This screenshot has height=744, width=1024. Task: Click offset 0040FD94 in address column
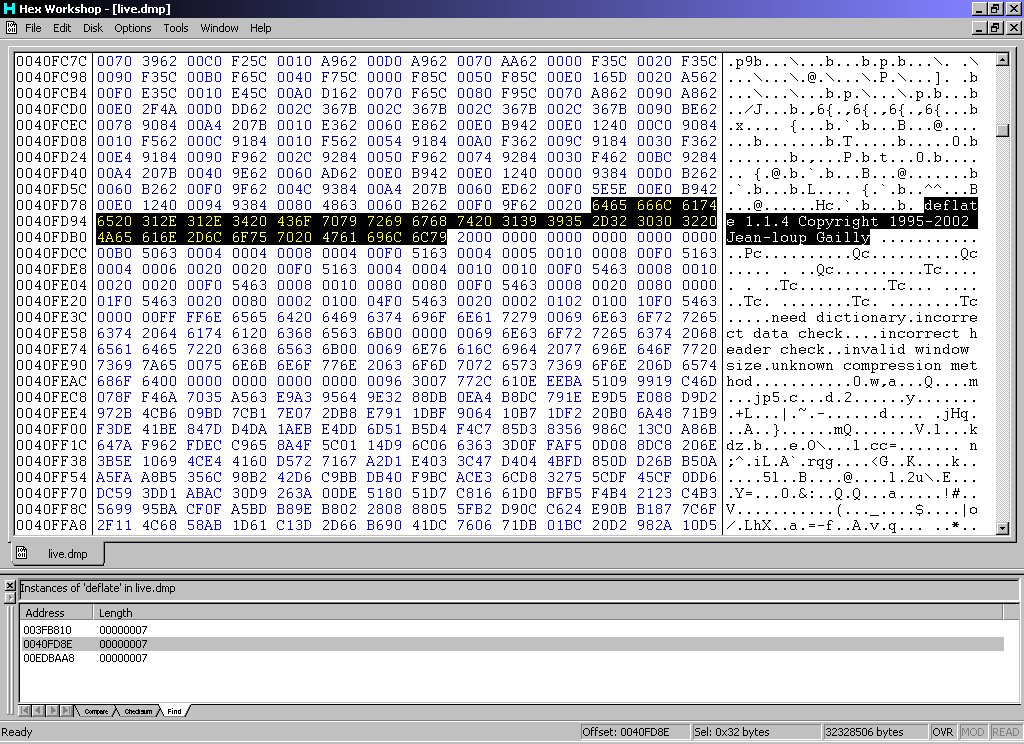tap(52, 221)
